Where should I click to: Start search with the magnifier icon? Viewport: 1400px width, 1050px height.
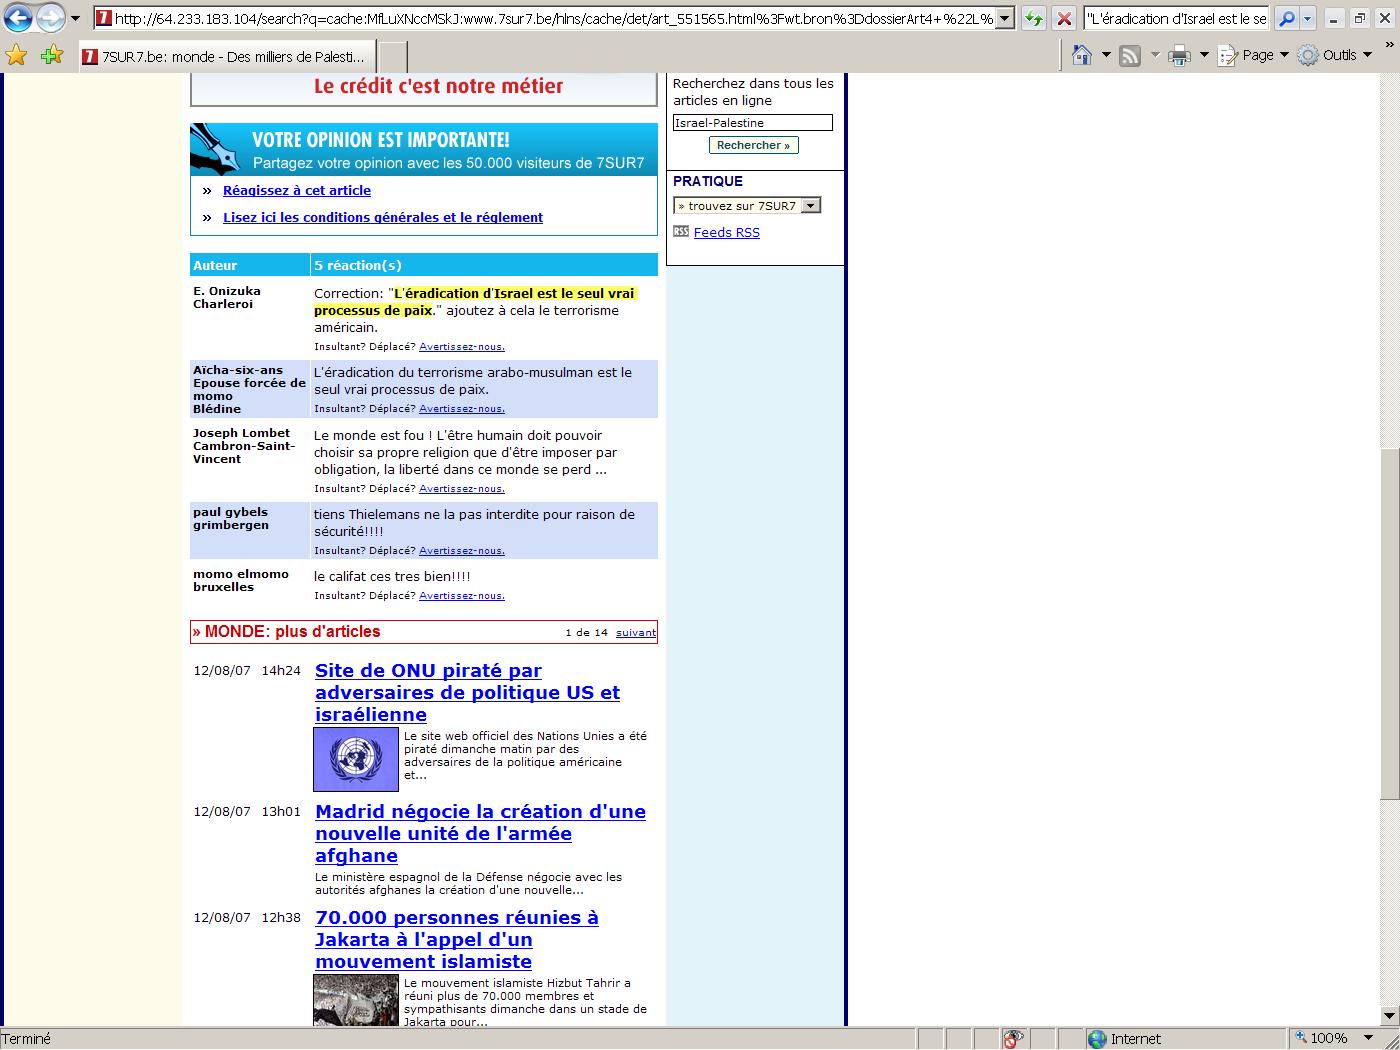(x=1287, y=18)
